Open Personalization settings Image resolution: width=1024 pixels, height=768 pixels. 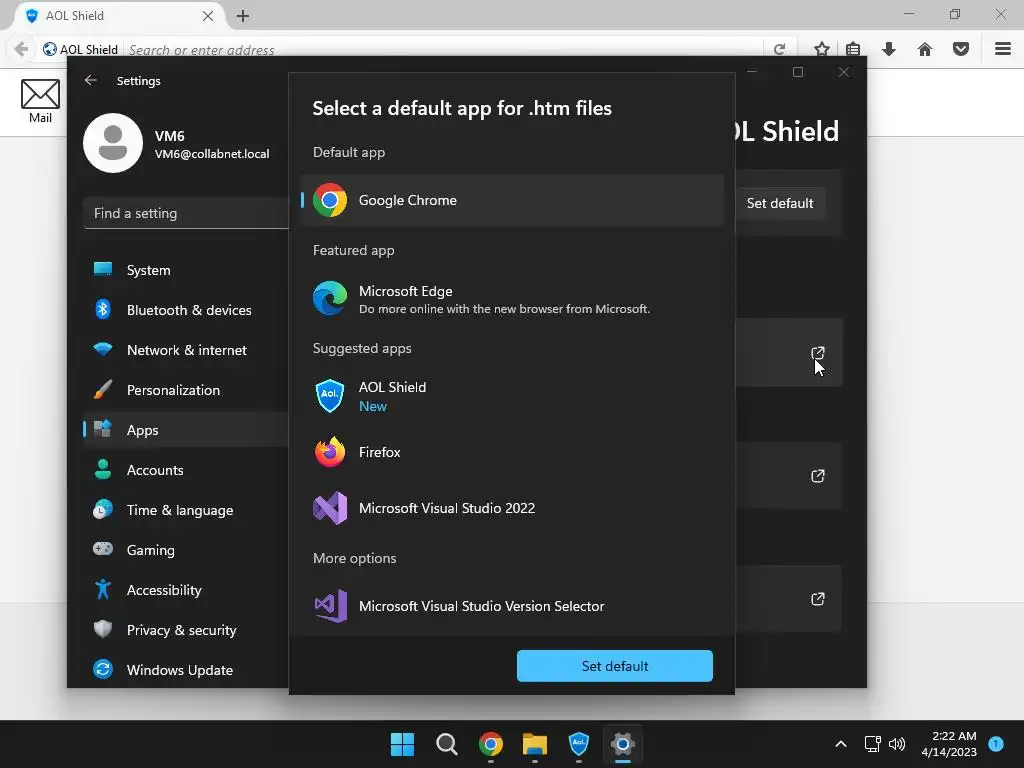(186, 390)
